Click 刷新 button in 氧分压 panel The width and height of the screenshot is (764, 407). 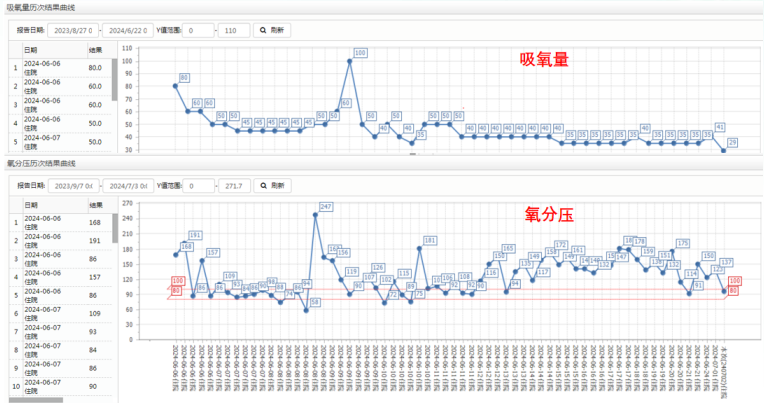point(272,186)
